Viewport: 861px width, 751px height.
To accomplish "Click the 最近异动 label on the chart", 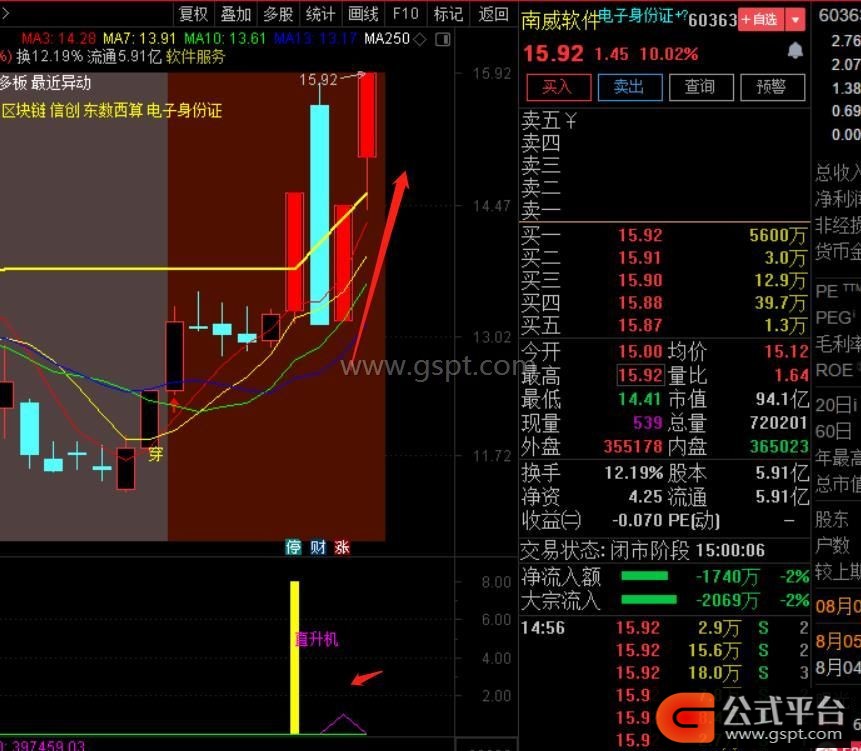I will click(60, 83).
